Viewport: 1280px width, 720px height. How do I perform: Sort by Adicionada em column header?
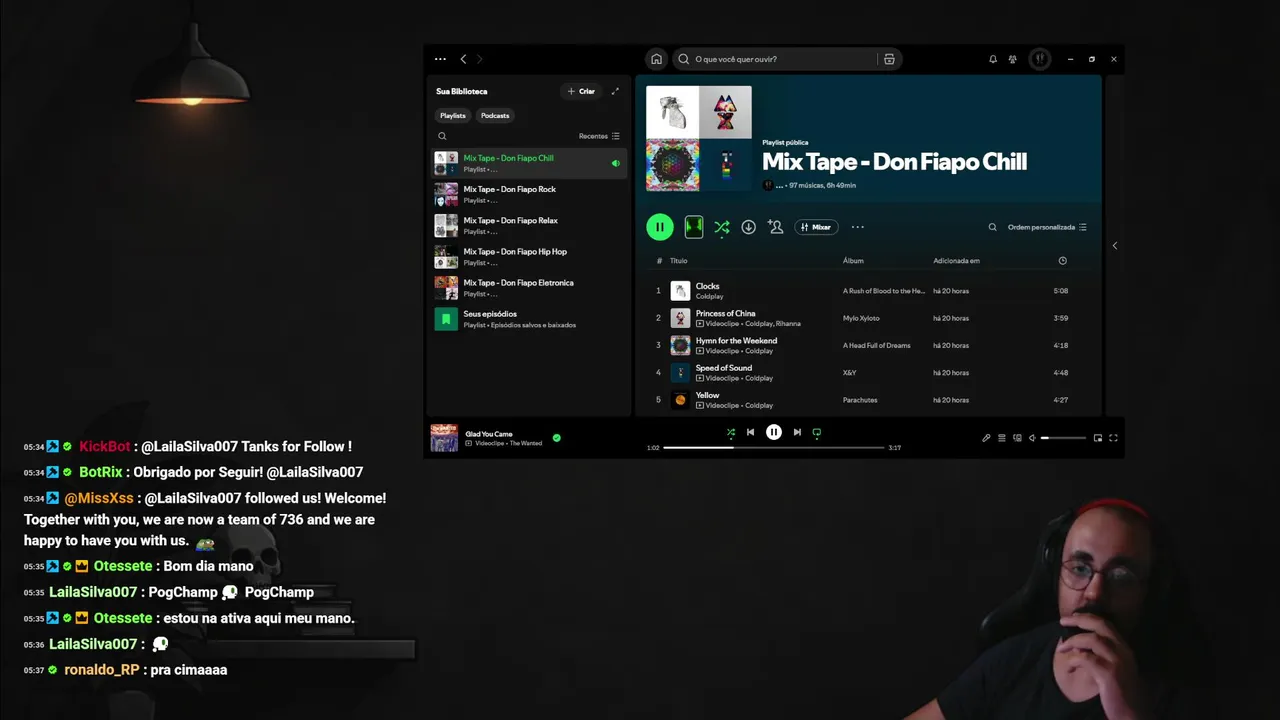coord(956,261)
